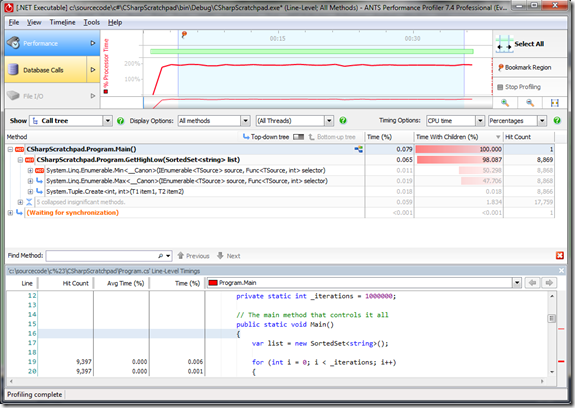The width and height of the screenshot is (575, 408).
Task: Click call graph icon on Main row
Action: point(358,149)
